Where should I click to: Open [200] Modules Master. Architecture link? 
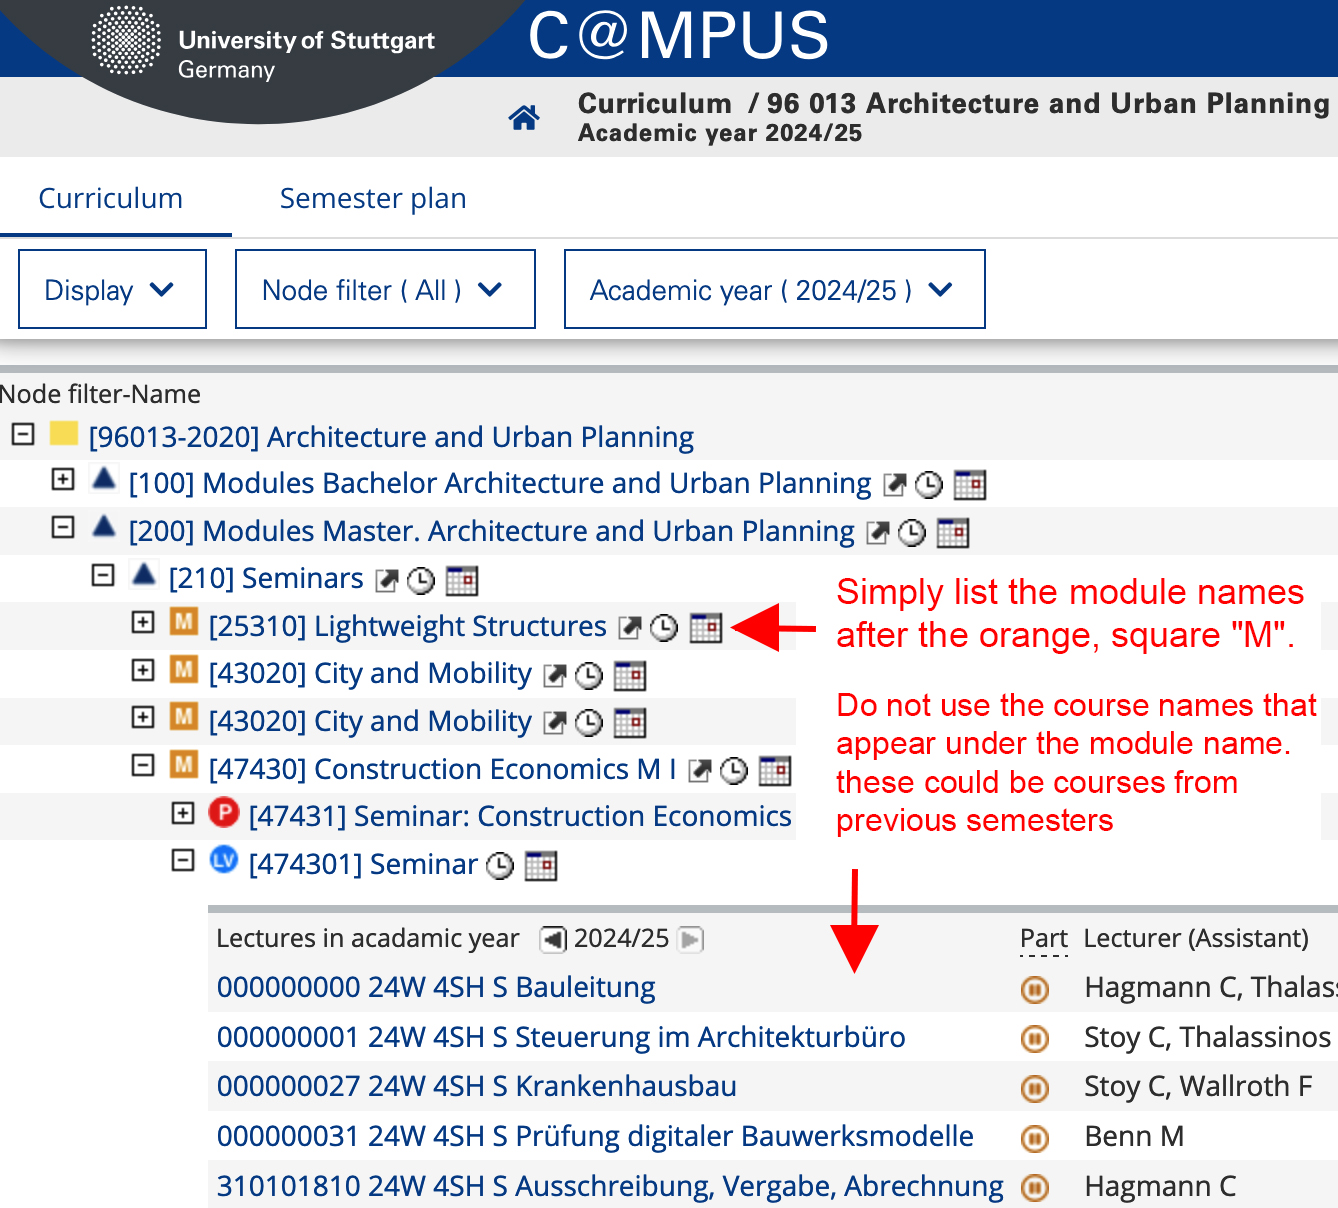click(492, 531)
